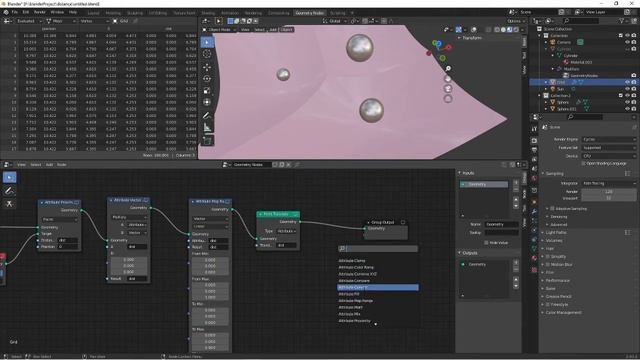Select the Annotate tool in the 3D viewport
640x360 pixels.
click(207, 116)
